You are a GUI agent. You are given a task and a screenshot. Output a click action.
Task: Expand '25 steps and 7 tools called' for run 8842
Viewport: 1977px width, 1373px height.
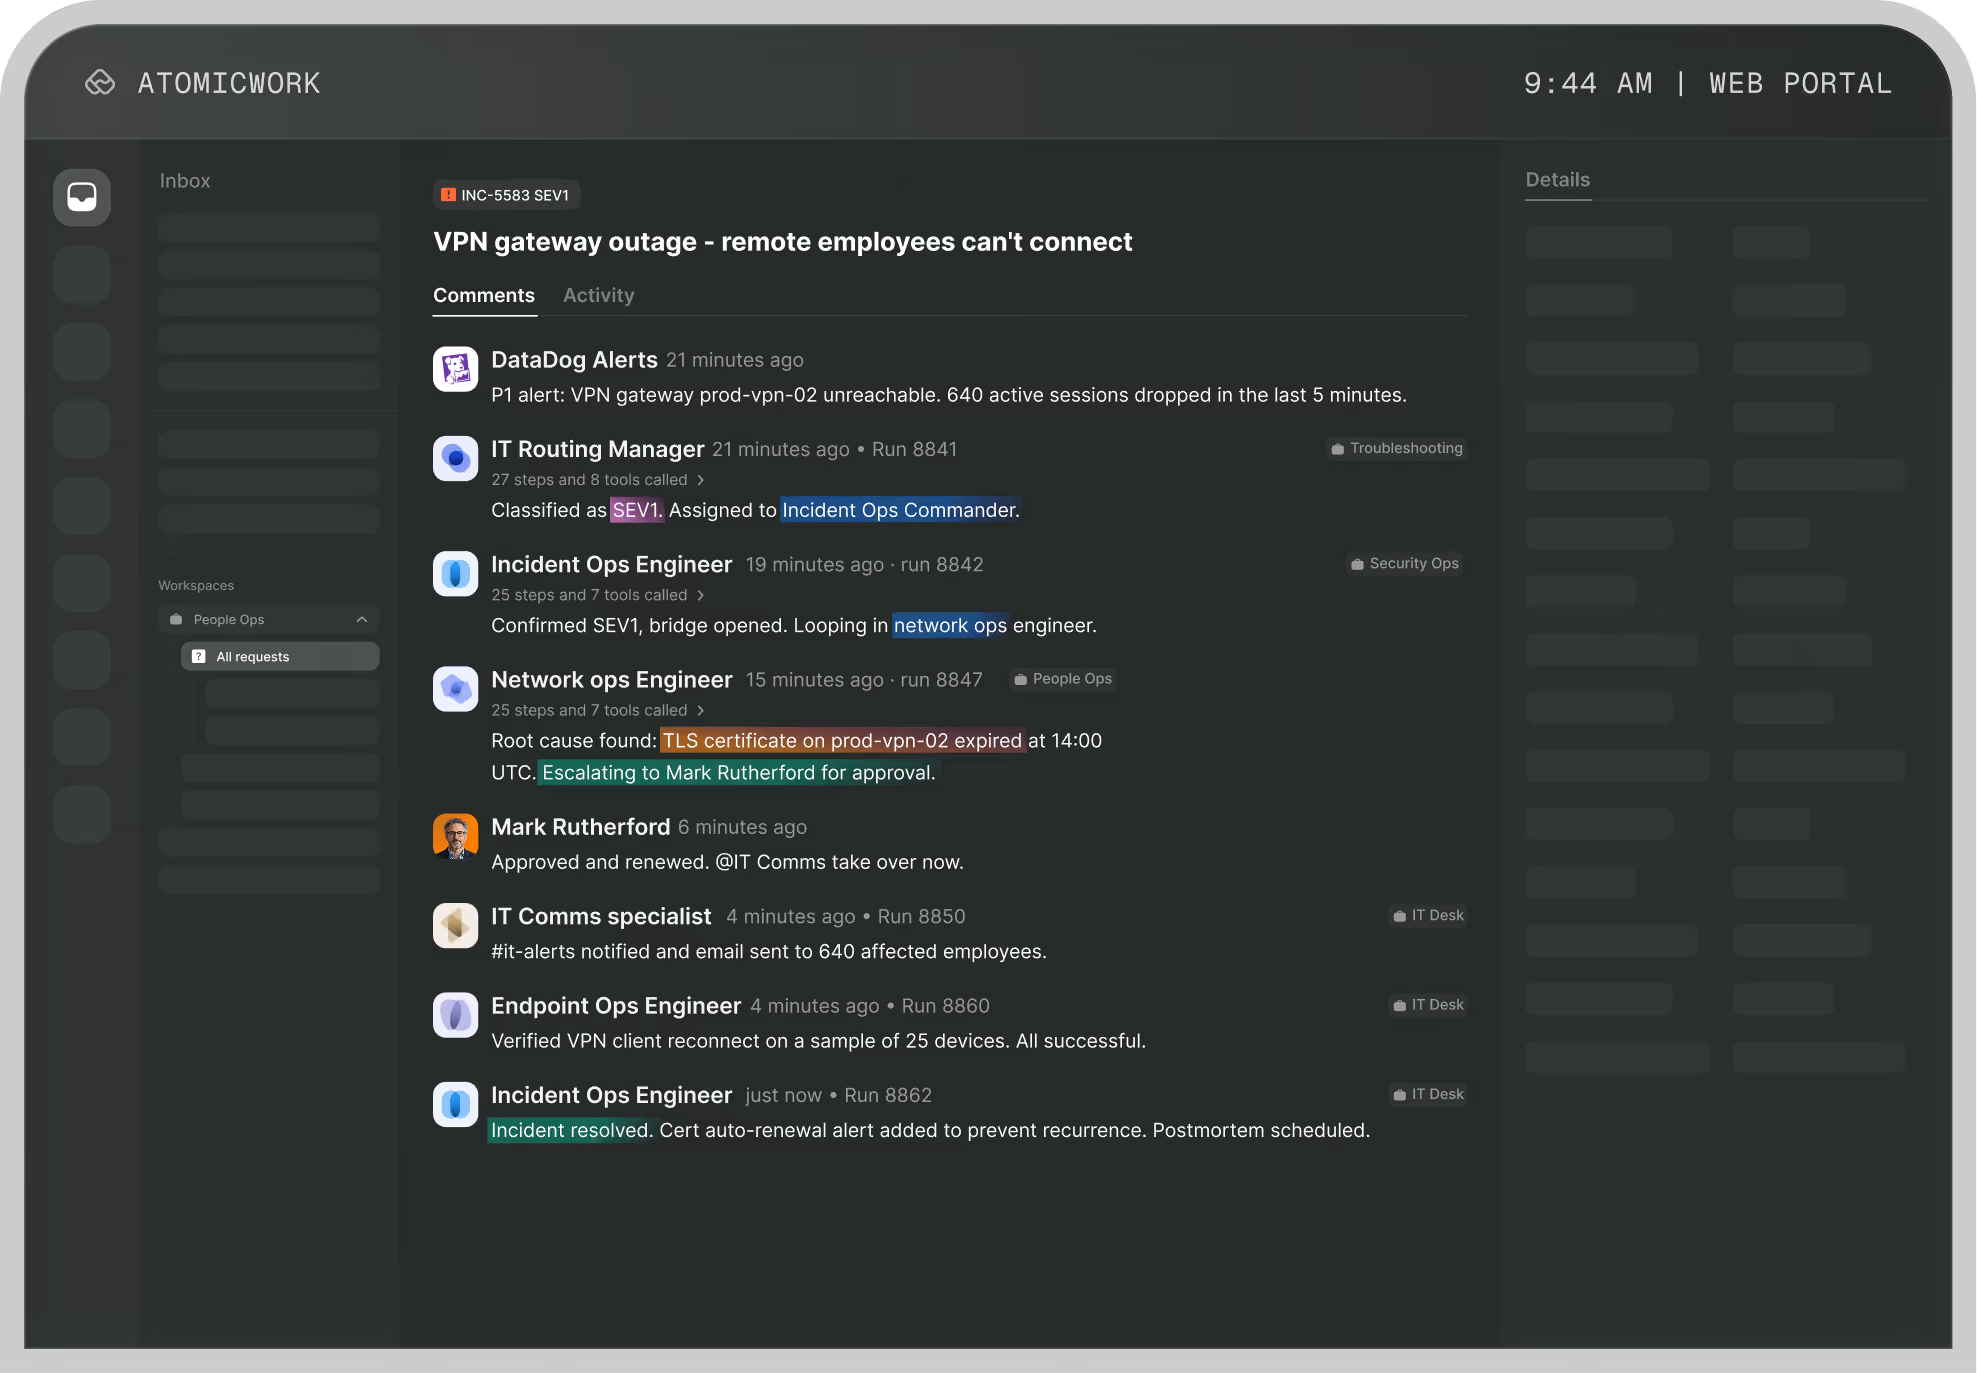(598, 595)
